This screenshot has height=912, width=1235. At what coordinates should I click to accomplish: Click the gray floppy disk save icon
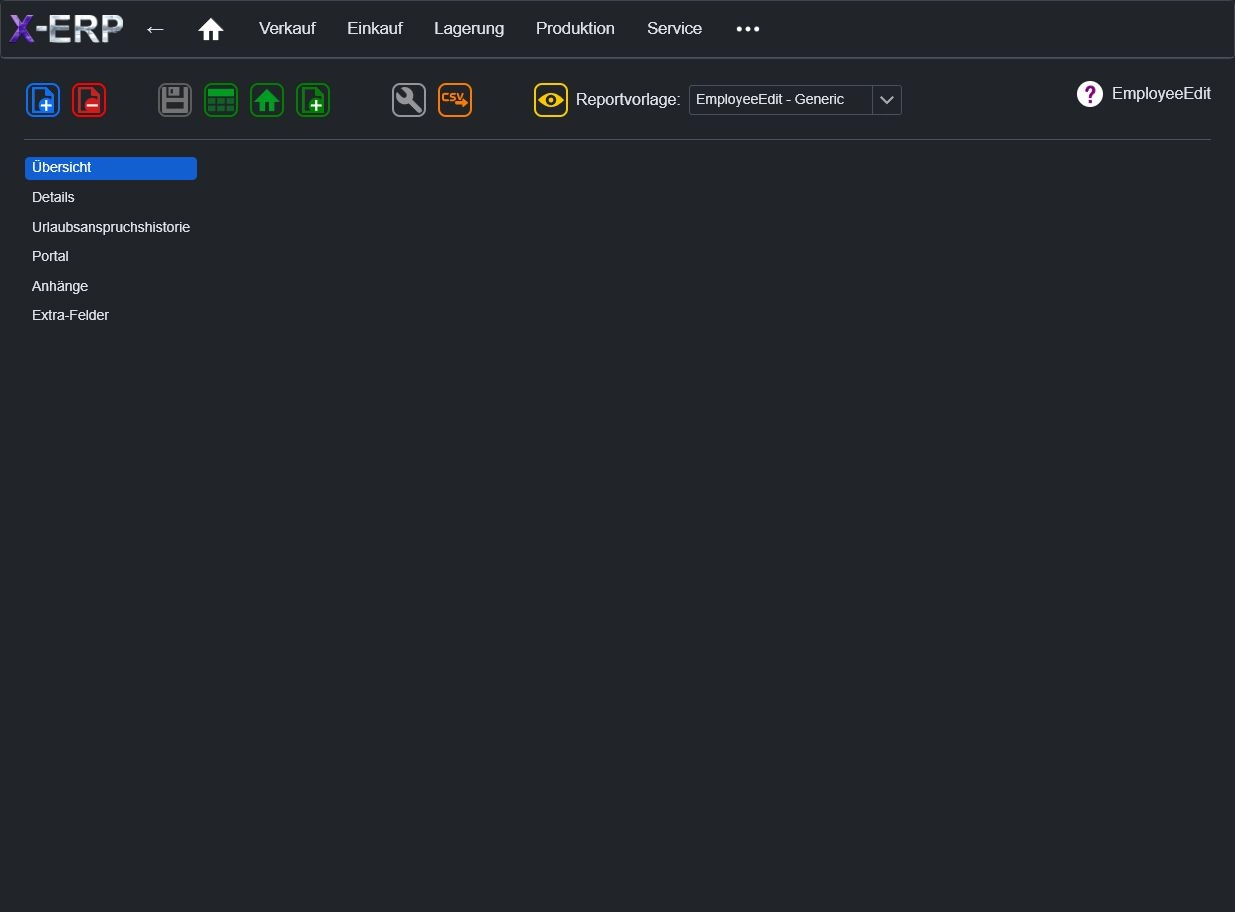tap(175, 100)
